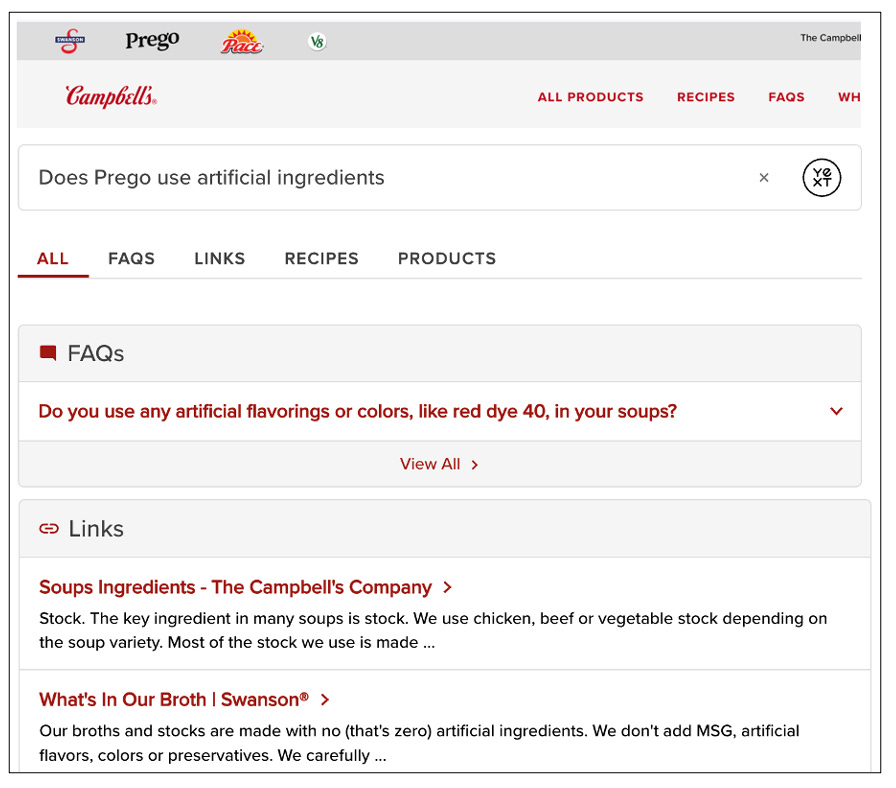The width and height of the screenshot is (896, 788).
Task: Open the V8 brand logo
Action: [317, 41]
